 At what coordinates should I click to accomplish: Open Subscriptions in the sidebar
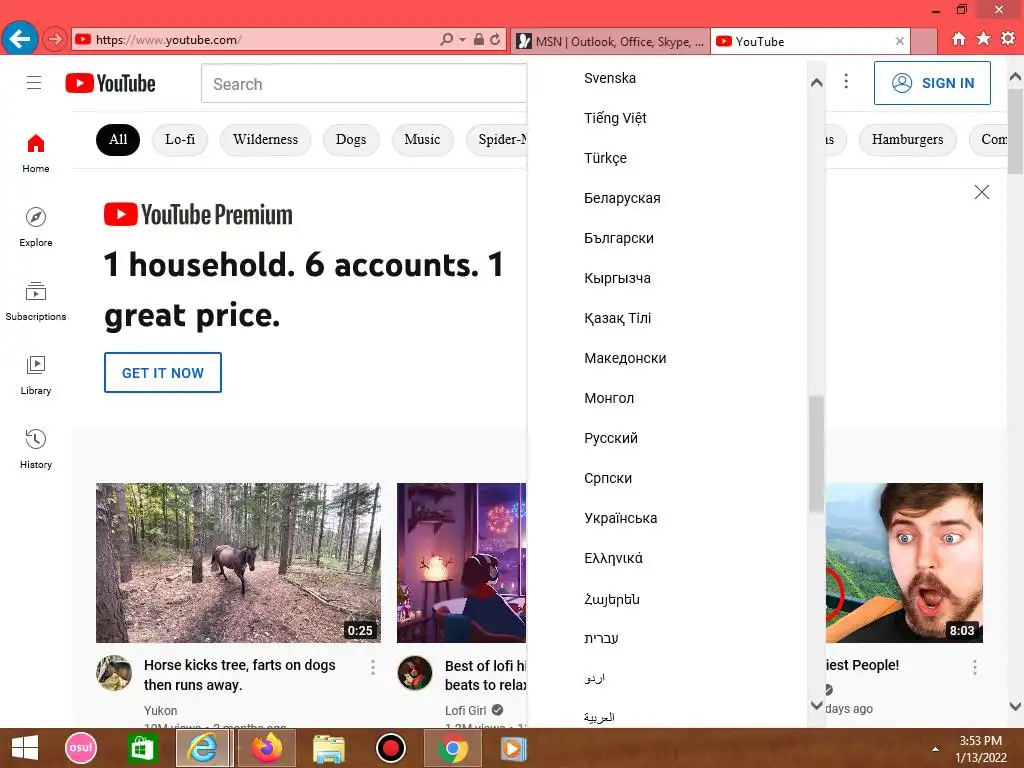pyautogui.click(x=36, y=301)
